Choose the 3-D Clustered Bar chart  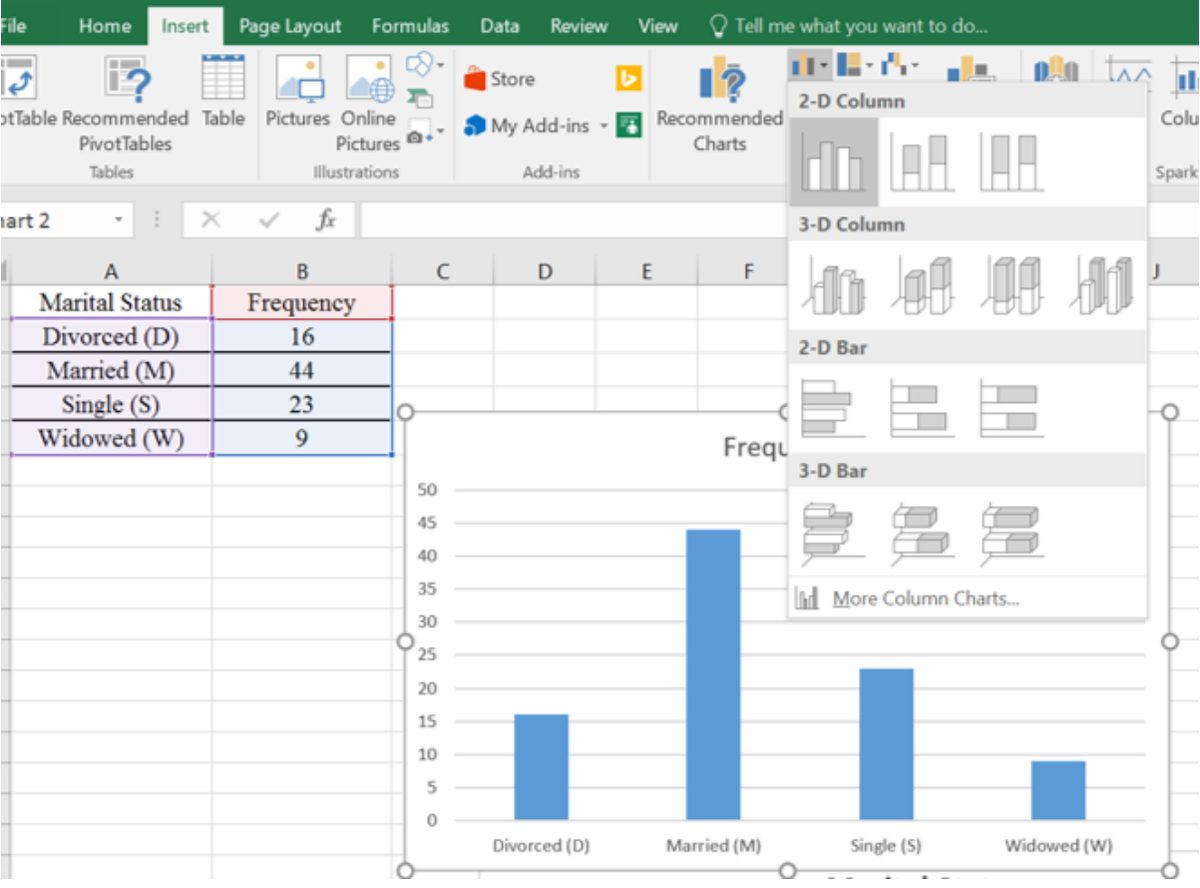[x=833, y=531]
